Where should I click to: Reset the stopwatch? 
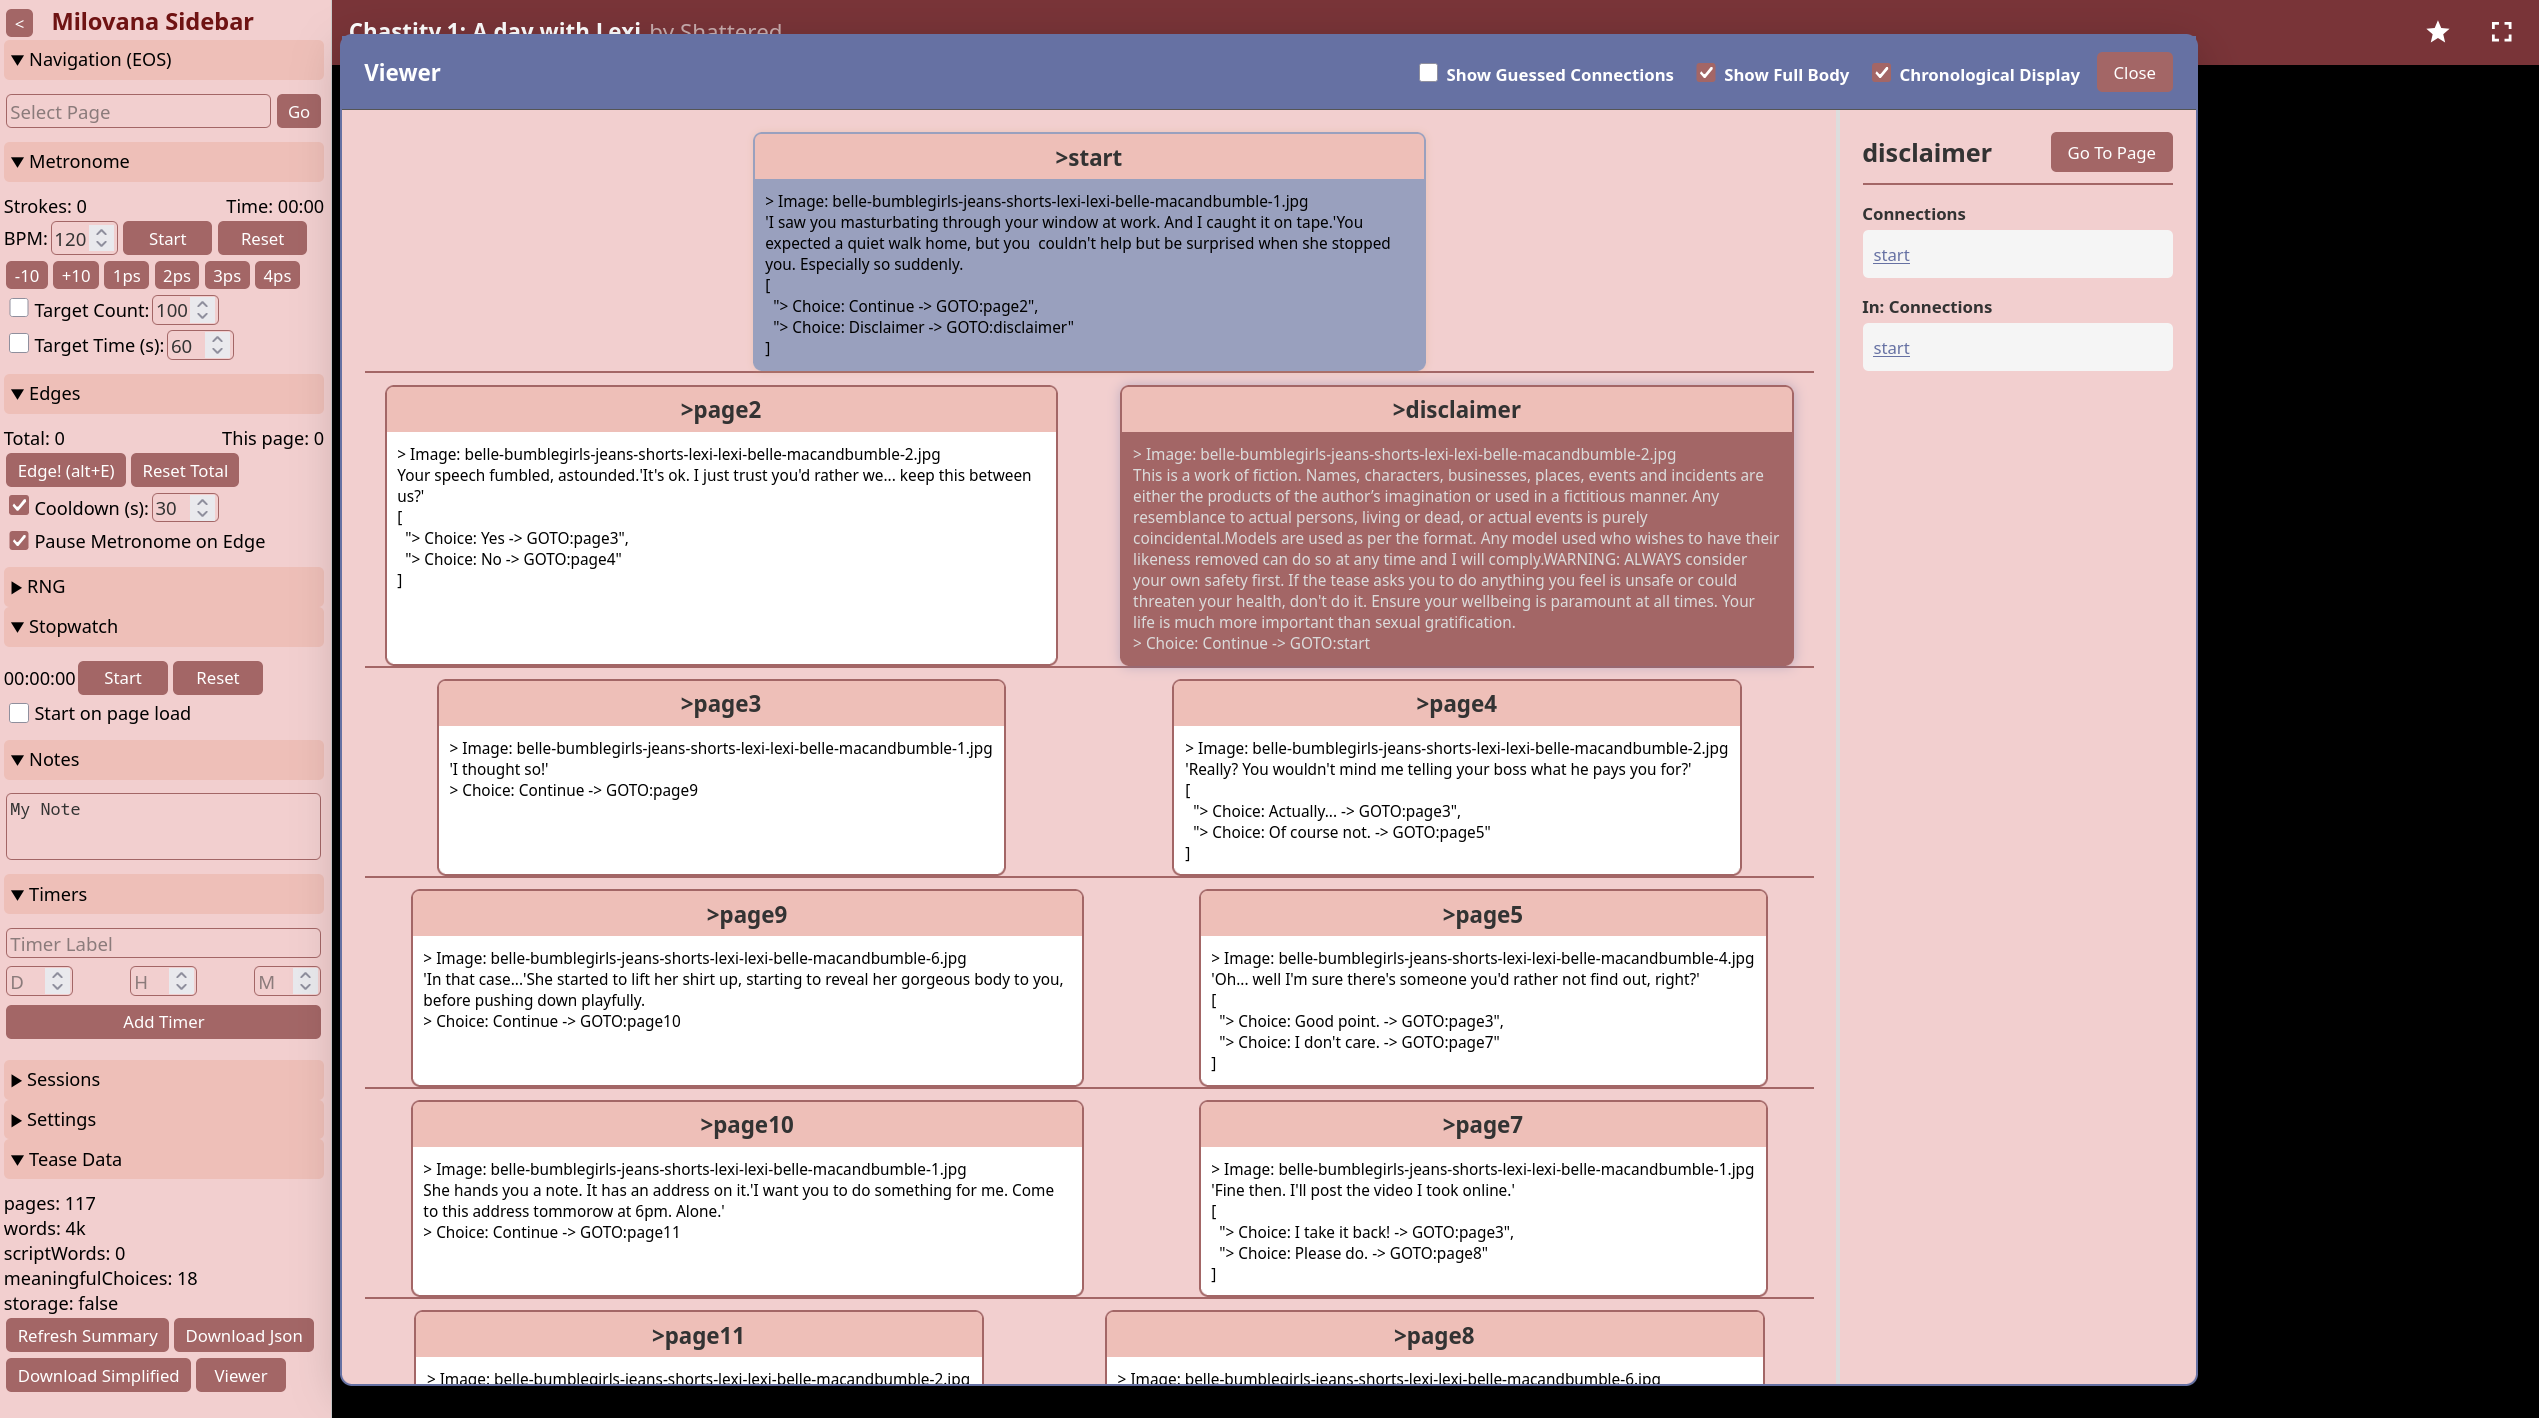pyautogui.click(x=218, y=678)
